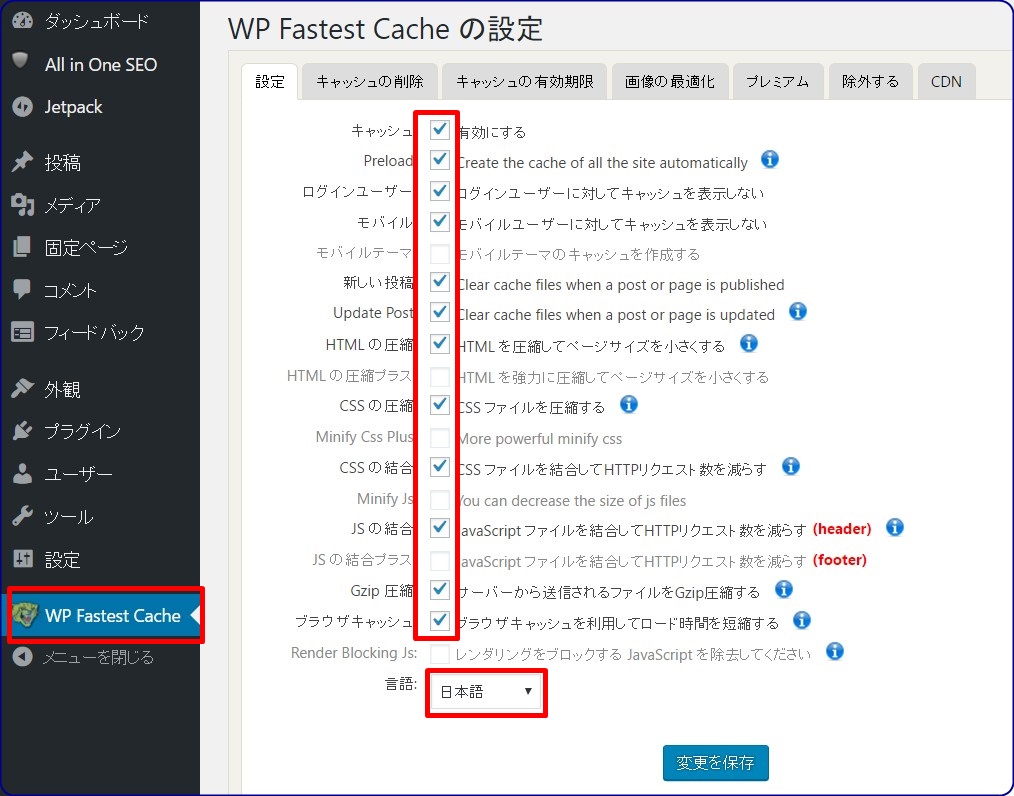Click the sliders icon beside 設定 in sidebar
The width and height of the screenshot is (1014, 796).
22,559
